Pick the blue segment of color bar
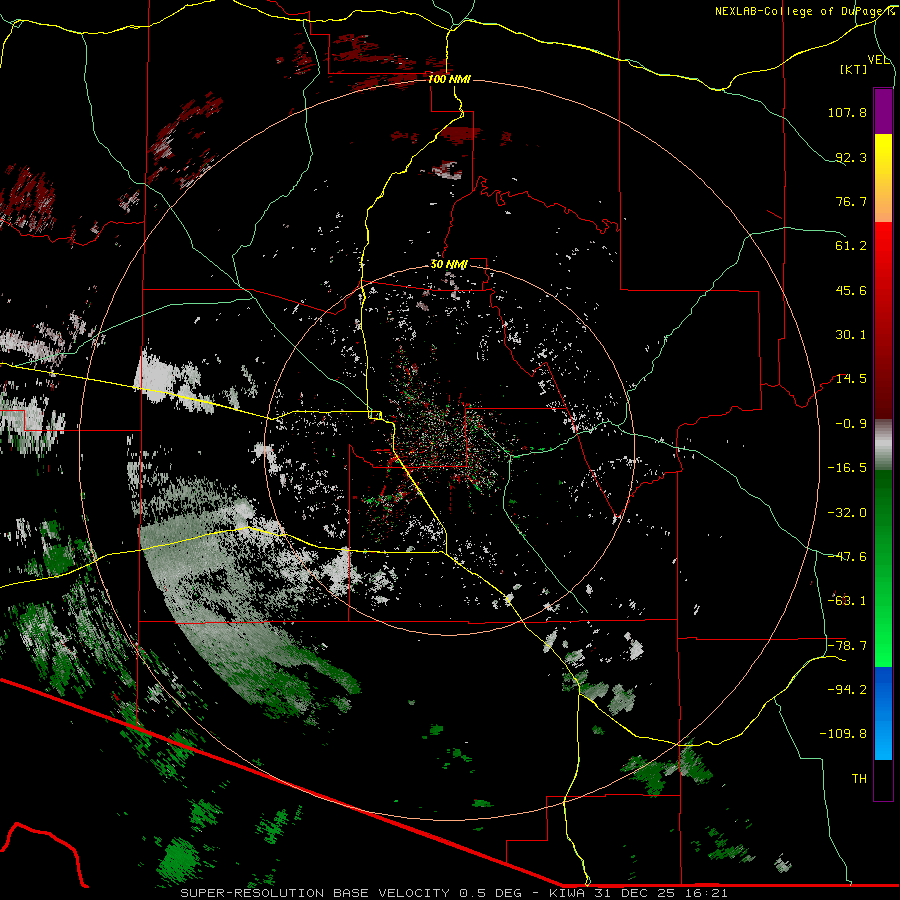 [883, 713]
